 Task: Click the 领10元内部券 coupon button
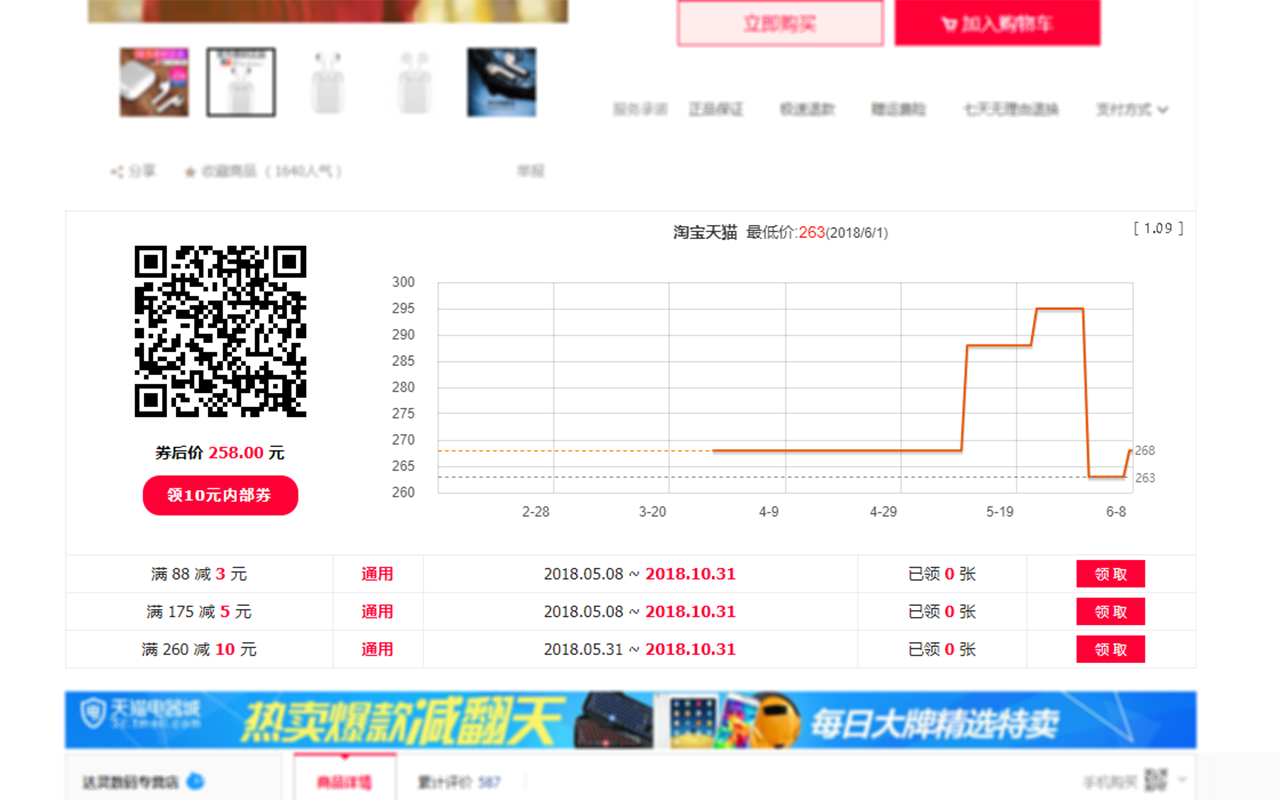click(x=220, y=495)
